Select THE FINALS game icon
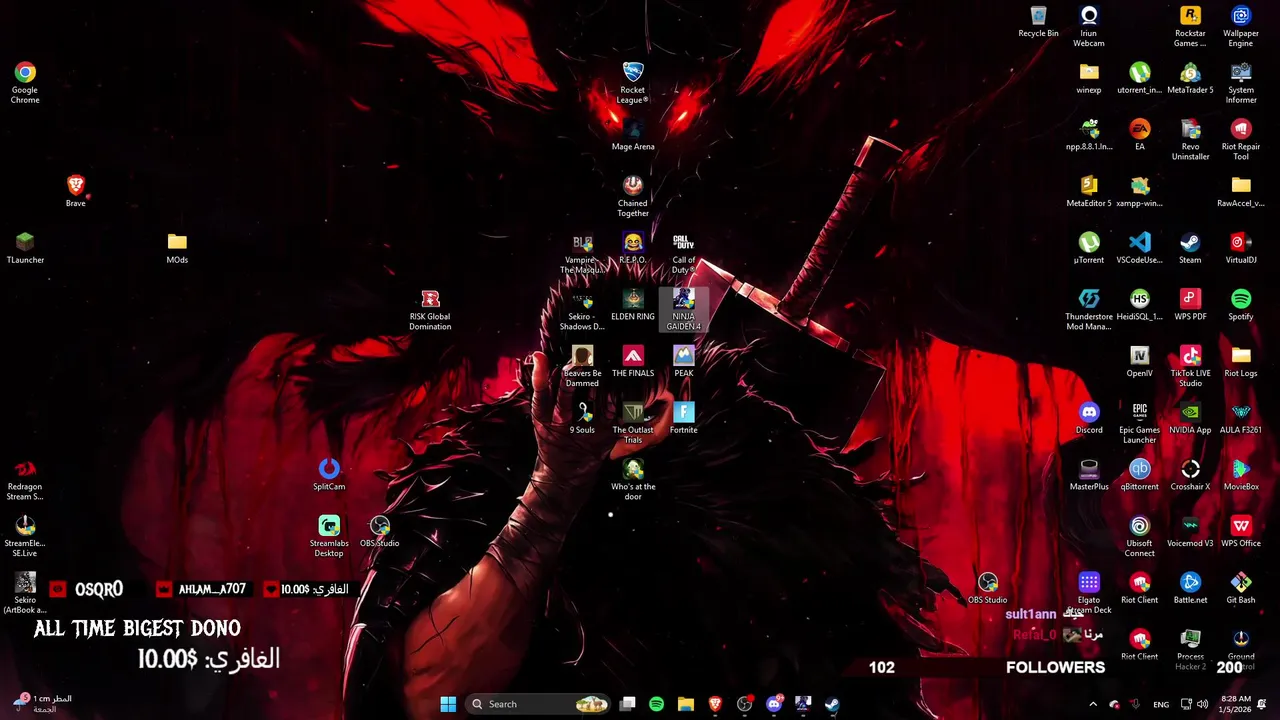This screenshot has width=1280, height=720. (633, 361)
